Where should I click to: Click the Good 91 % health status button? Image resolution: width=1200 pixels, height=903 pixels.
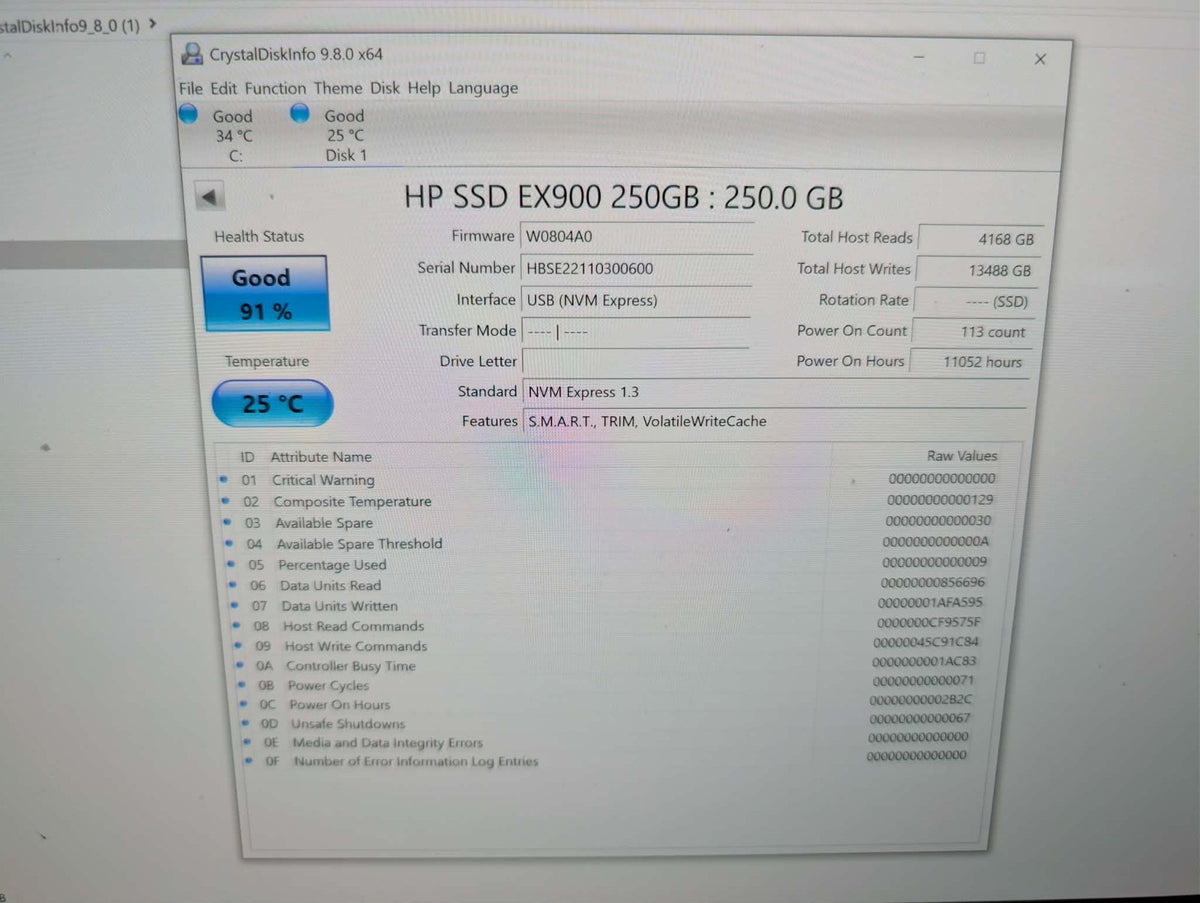(264, 294)
